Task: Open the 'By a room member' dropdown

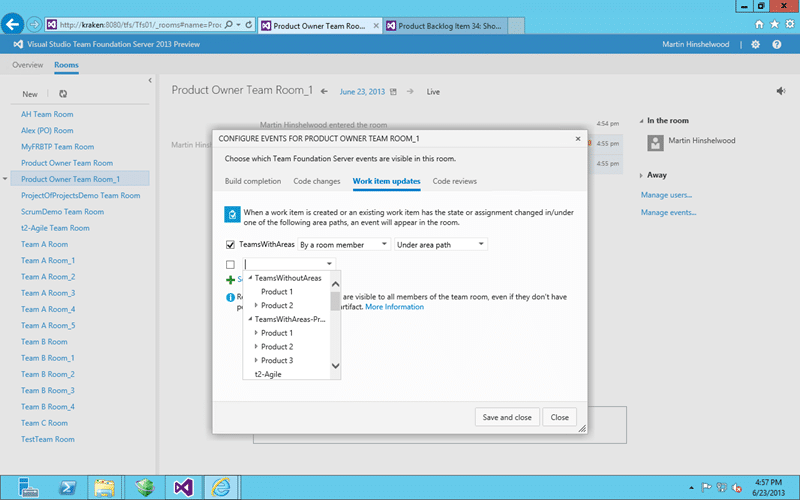Action: [344, 245]
